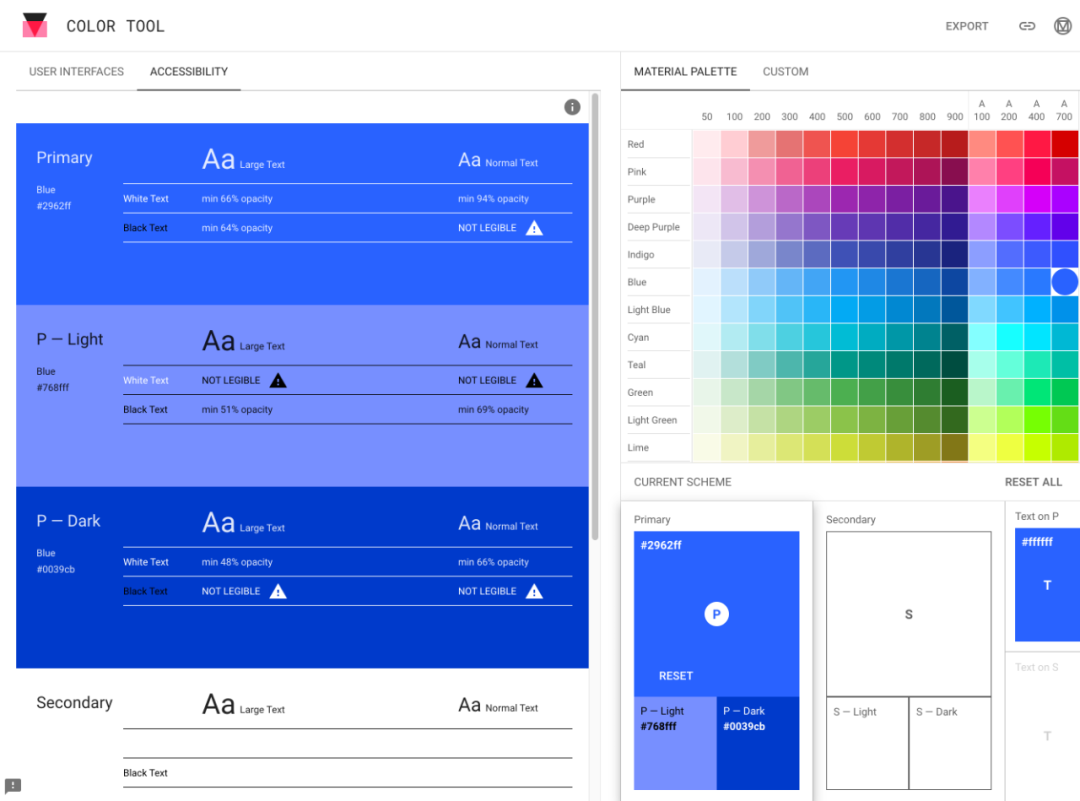Click the accessibility panel vertical scrollbar
Image resolution: width=1080 pixels, height=801 pixels.
pyautogui.click(x=594, y=317)
